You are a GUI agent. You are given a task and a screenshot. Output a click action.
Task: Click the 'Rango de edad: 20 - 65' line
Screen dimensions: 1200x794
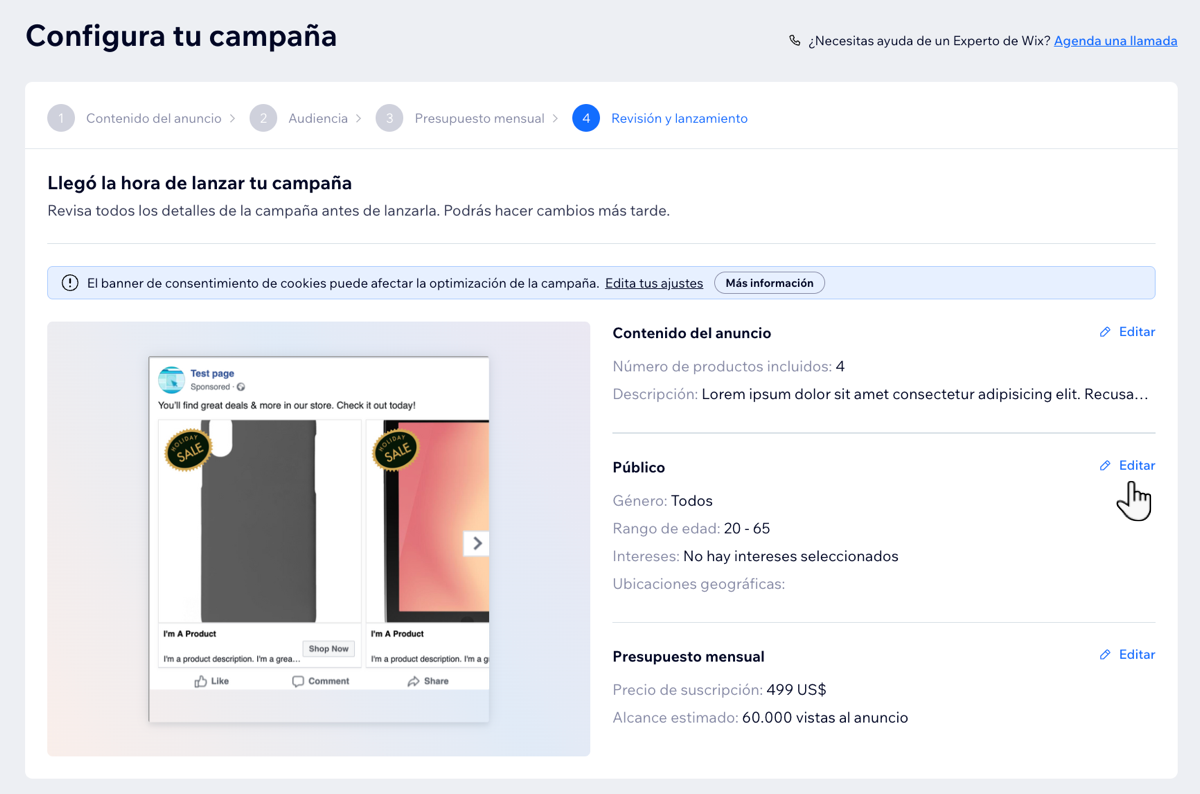[x=691, y=528]
